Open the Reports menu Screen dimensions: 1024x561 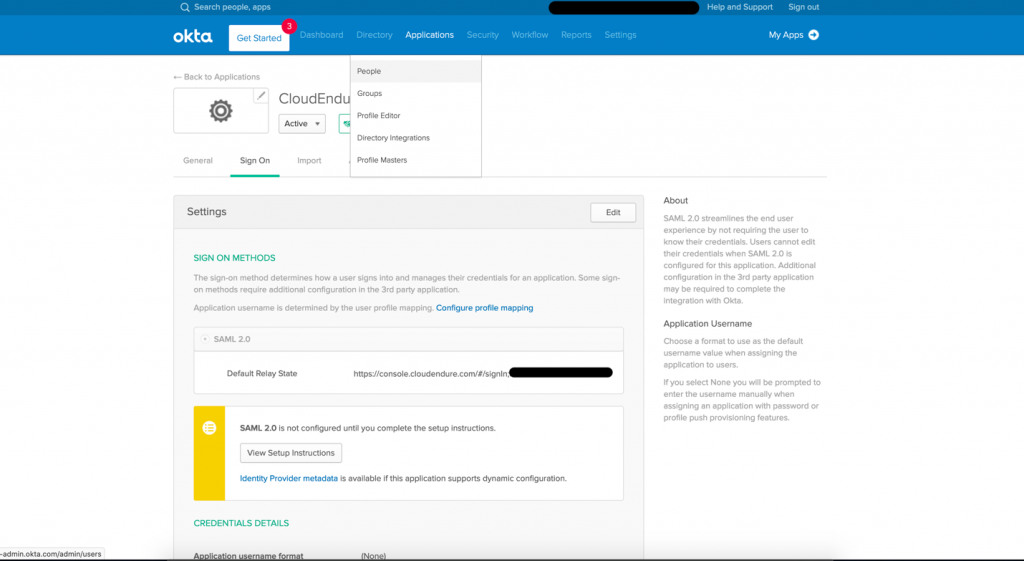[576, 35]
